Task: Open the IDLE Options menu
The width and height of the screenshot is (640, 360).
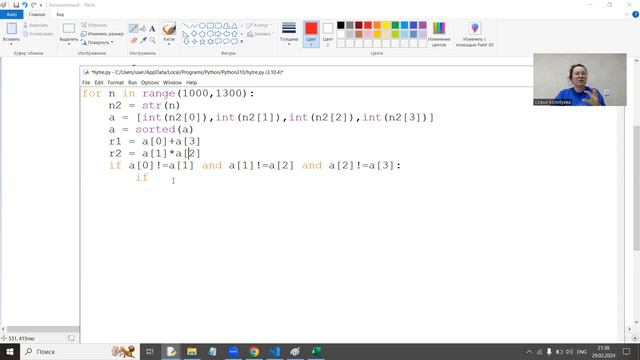Action: pyautogui.click(x=150, y=82)
